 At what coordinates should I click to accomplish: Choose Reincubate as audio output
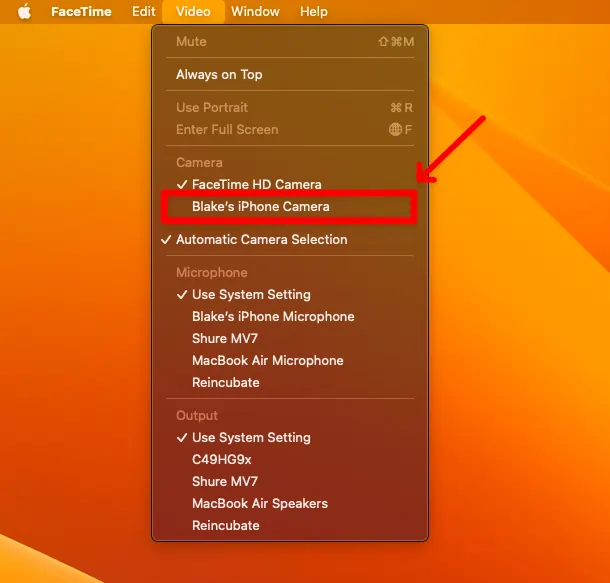(x=290, y=525)
